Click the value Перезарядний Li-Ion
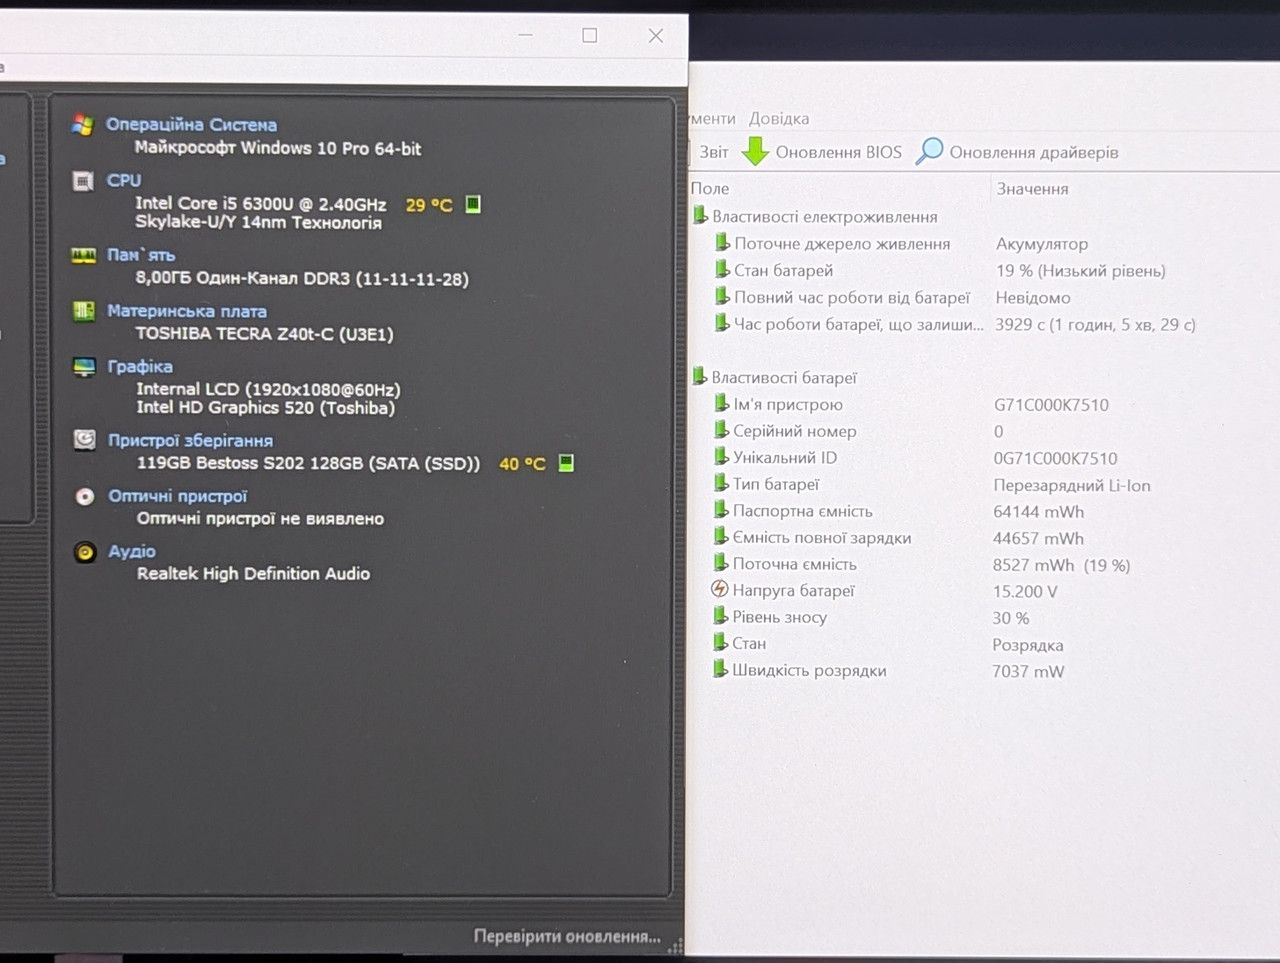Viewport: 1280px width, 963px height. click(x=1072, y=485)
